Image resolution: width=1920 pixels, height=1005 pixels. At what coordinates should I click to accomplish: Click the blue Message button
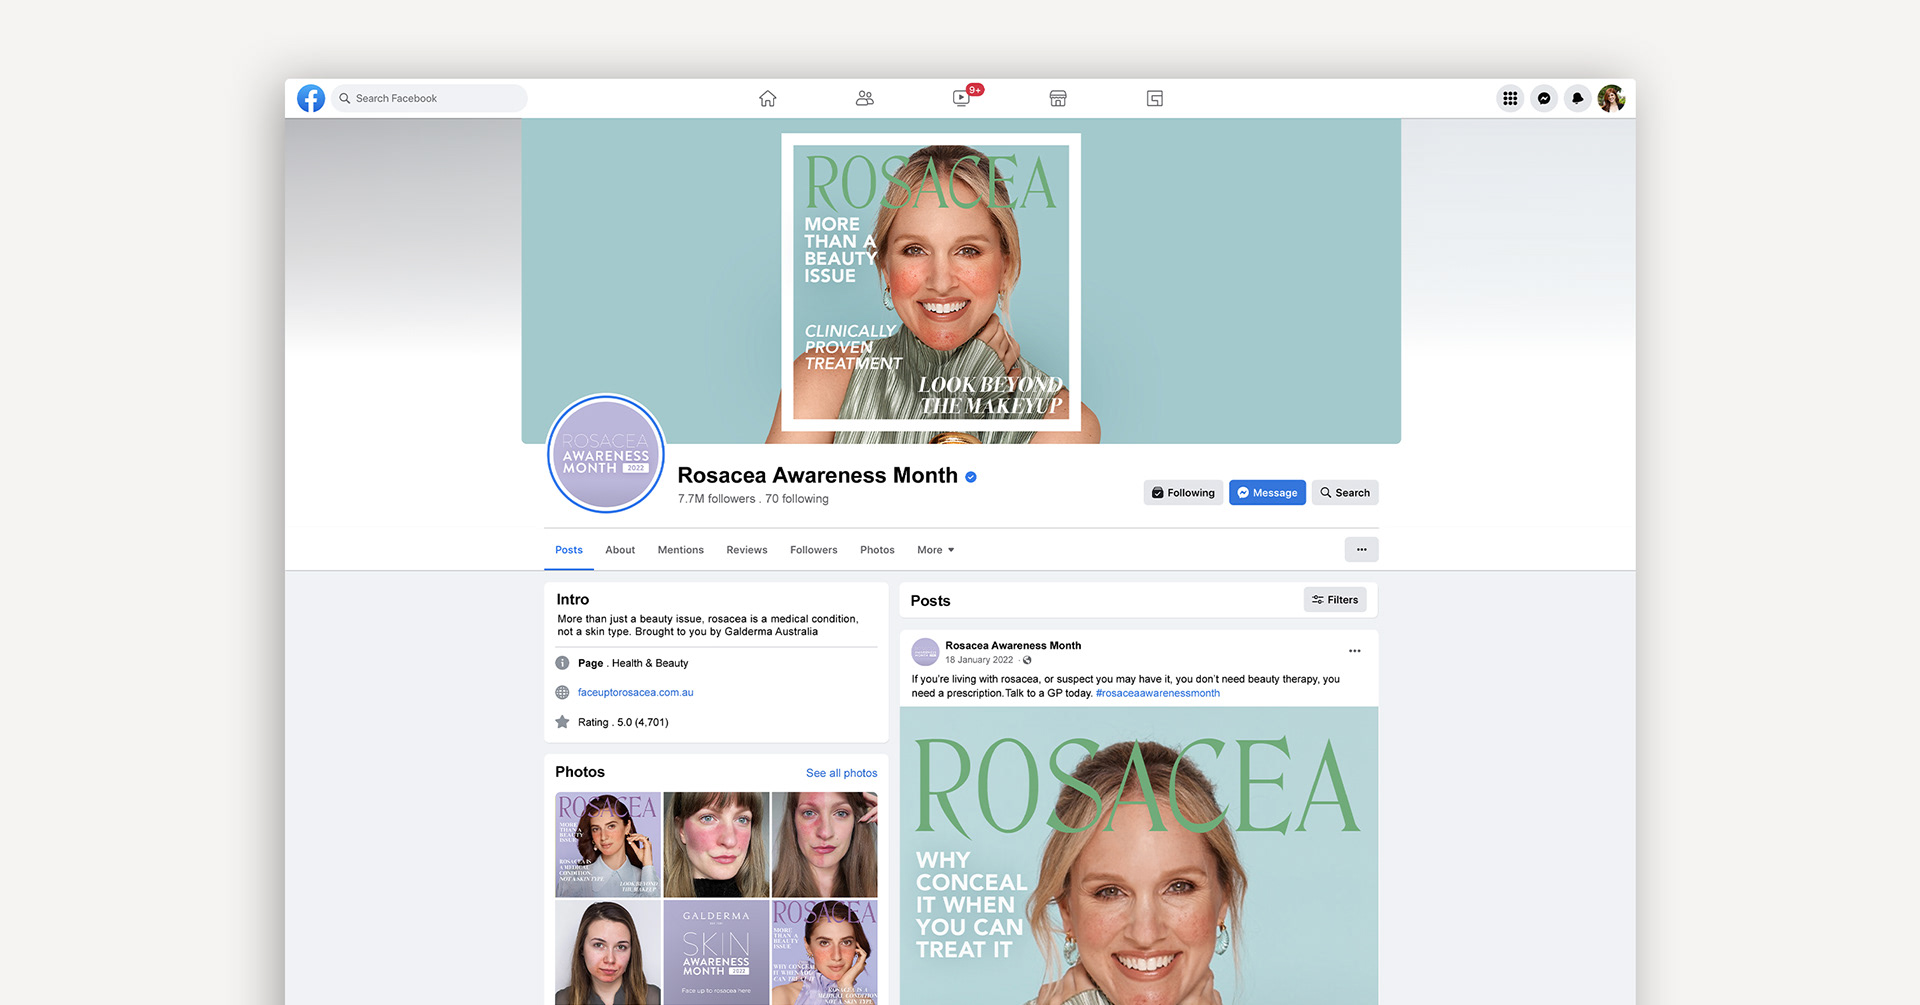[1267, 492]
